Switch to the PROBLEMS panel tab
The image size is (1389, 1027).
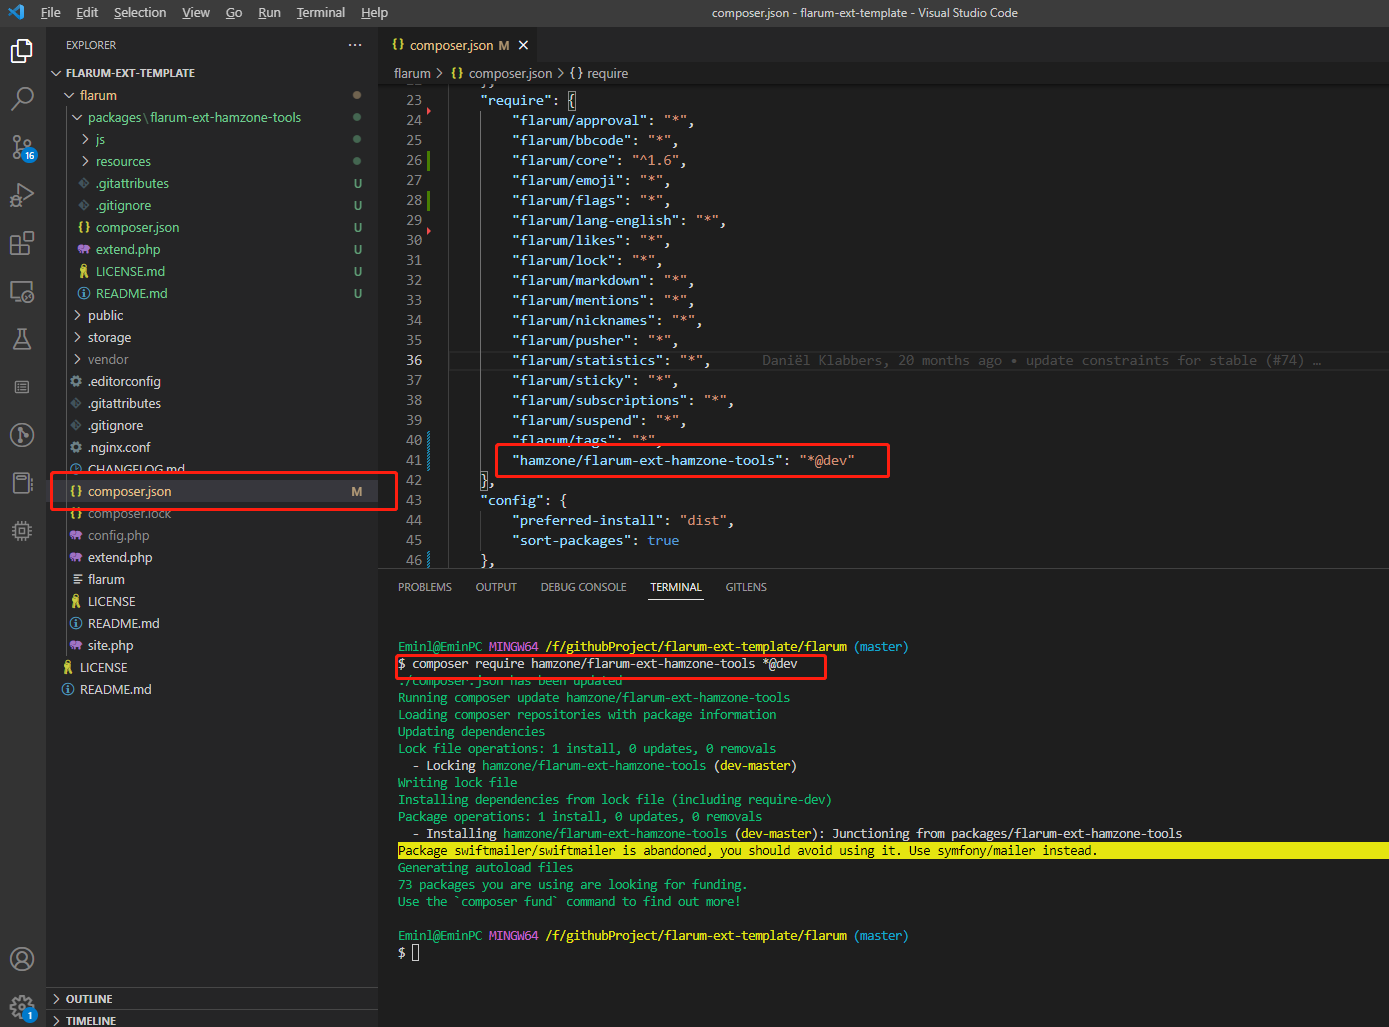coord(425,587)
